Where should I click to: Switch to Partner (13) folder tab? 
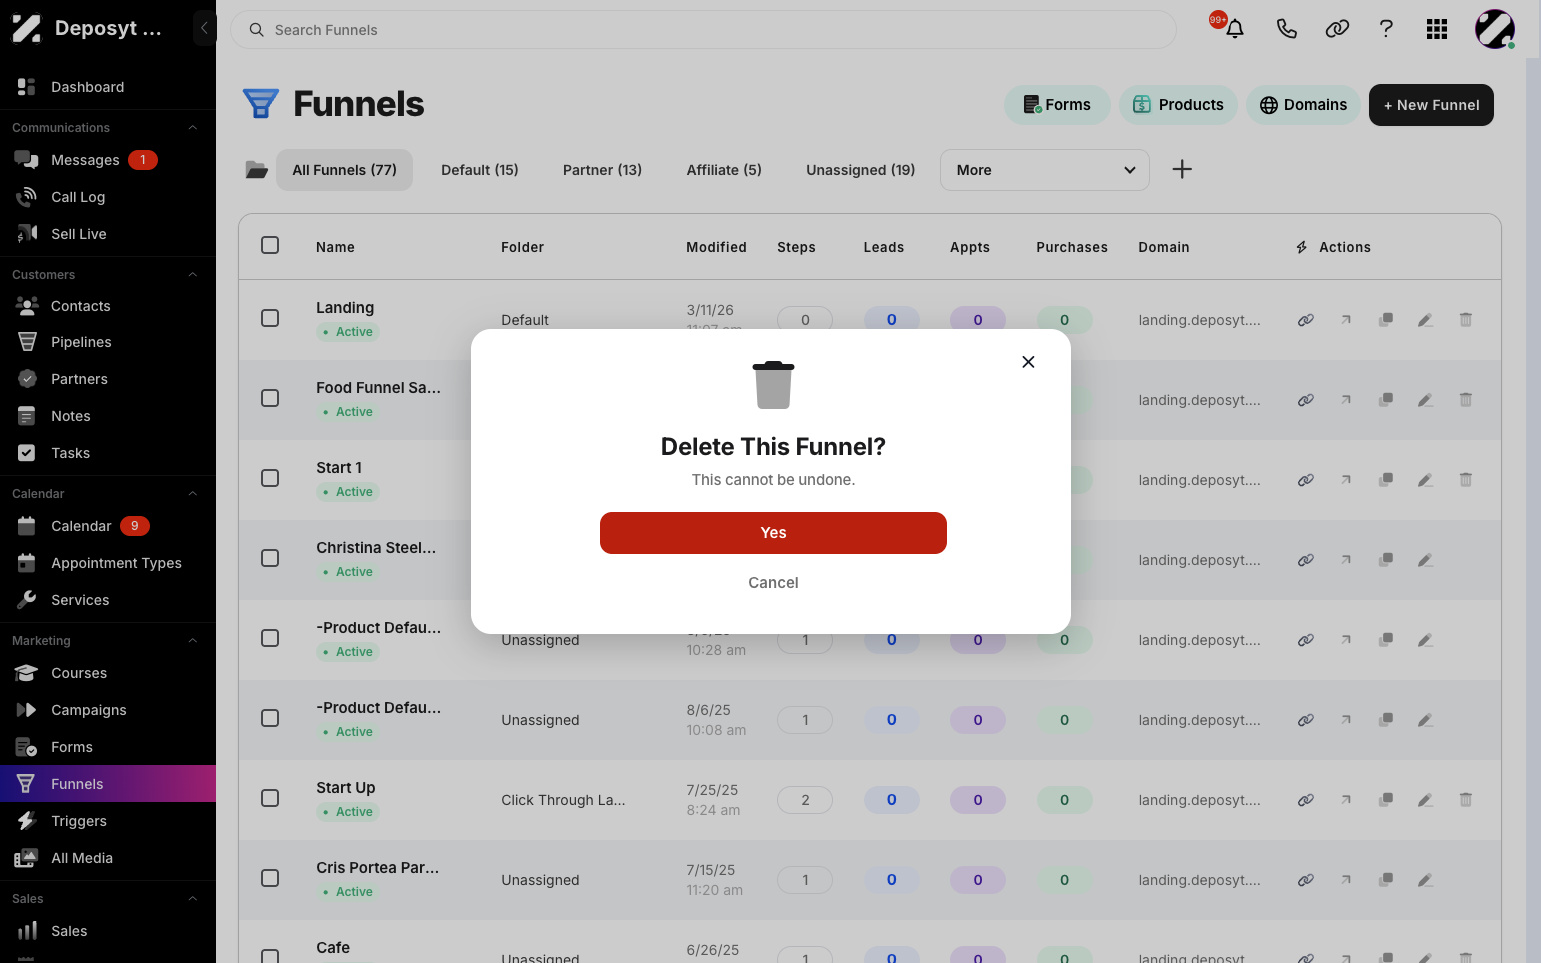[x=602, y=170]
